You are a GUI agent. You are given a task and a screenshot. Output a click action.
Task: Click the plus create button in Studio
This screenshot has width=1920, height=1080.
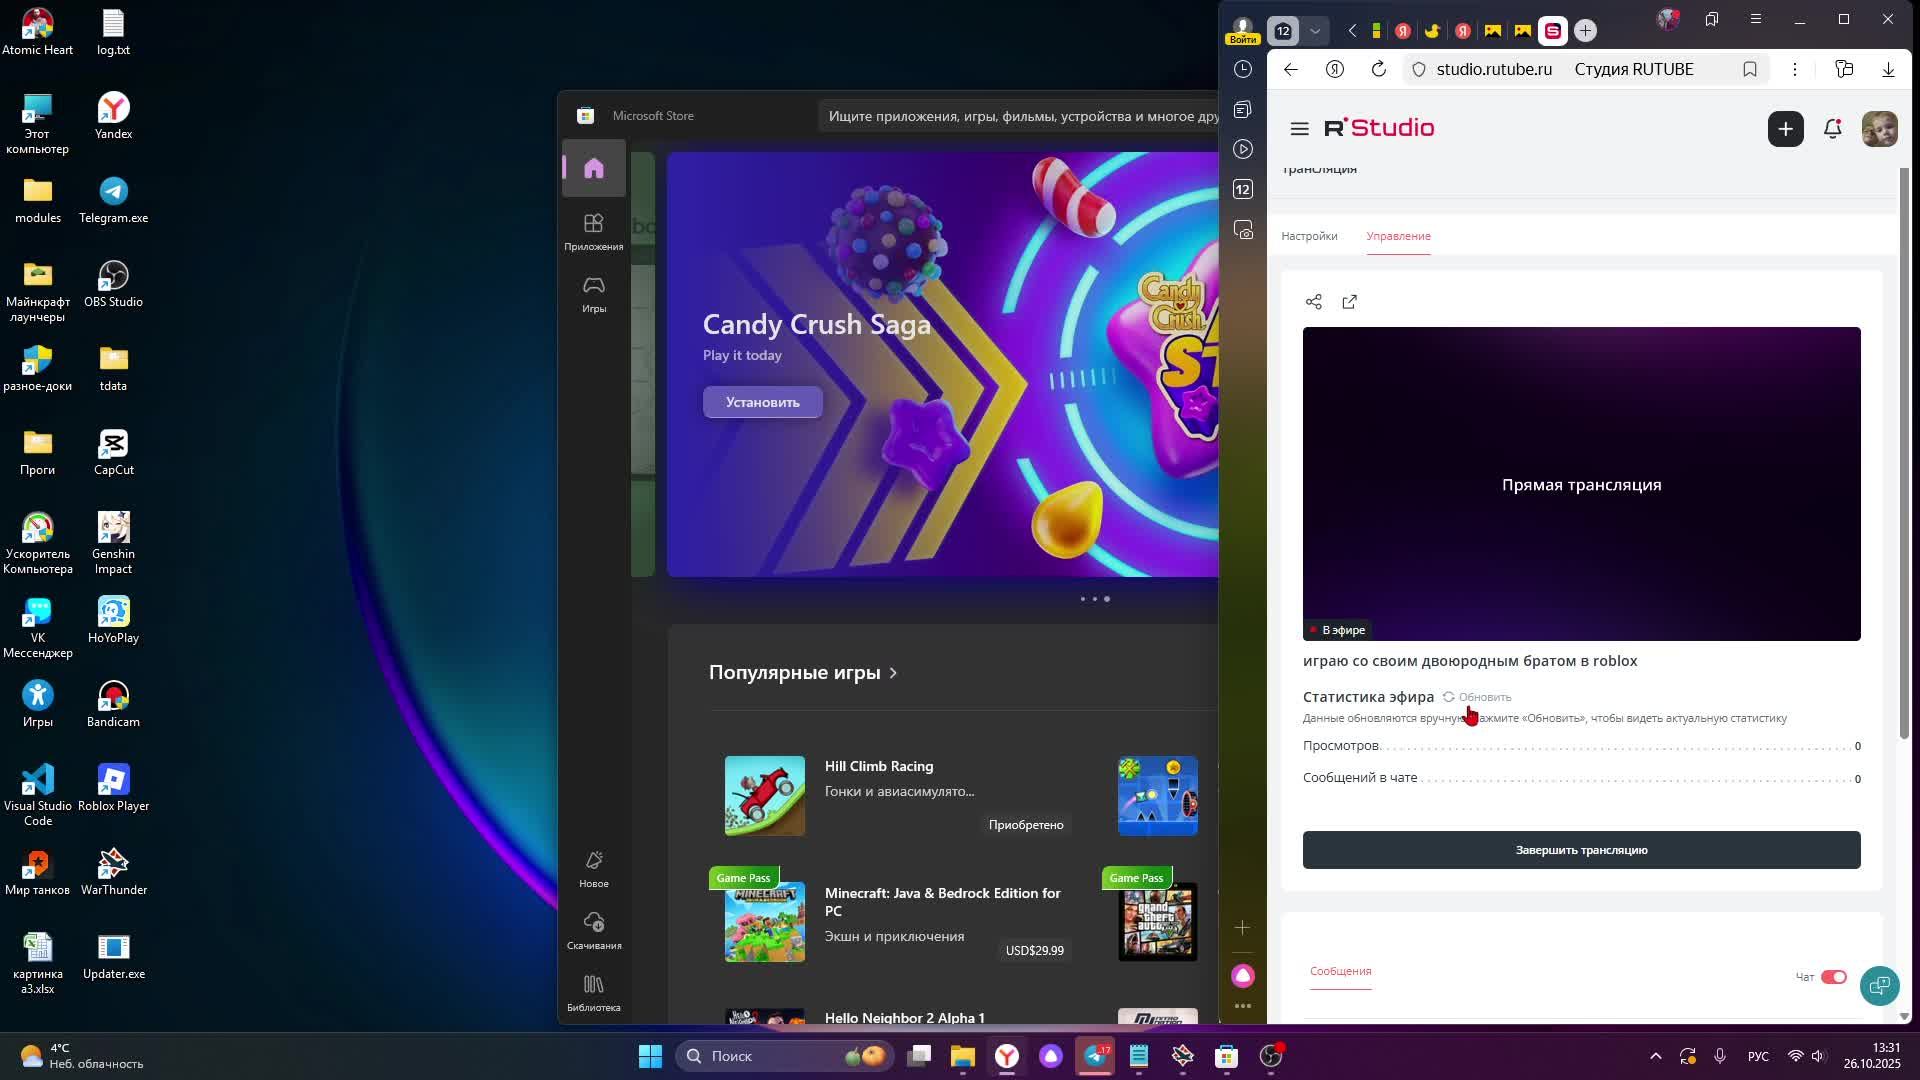point(1785,129)
